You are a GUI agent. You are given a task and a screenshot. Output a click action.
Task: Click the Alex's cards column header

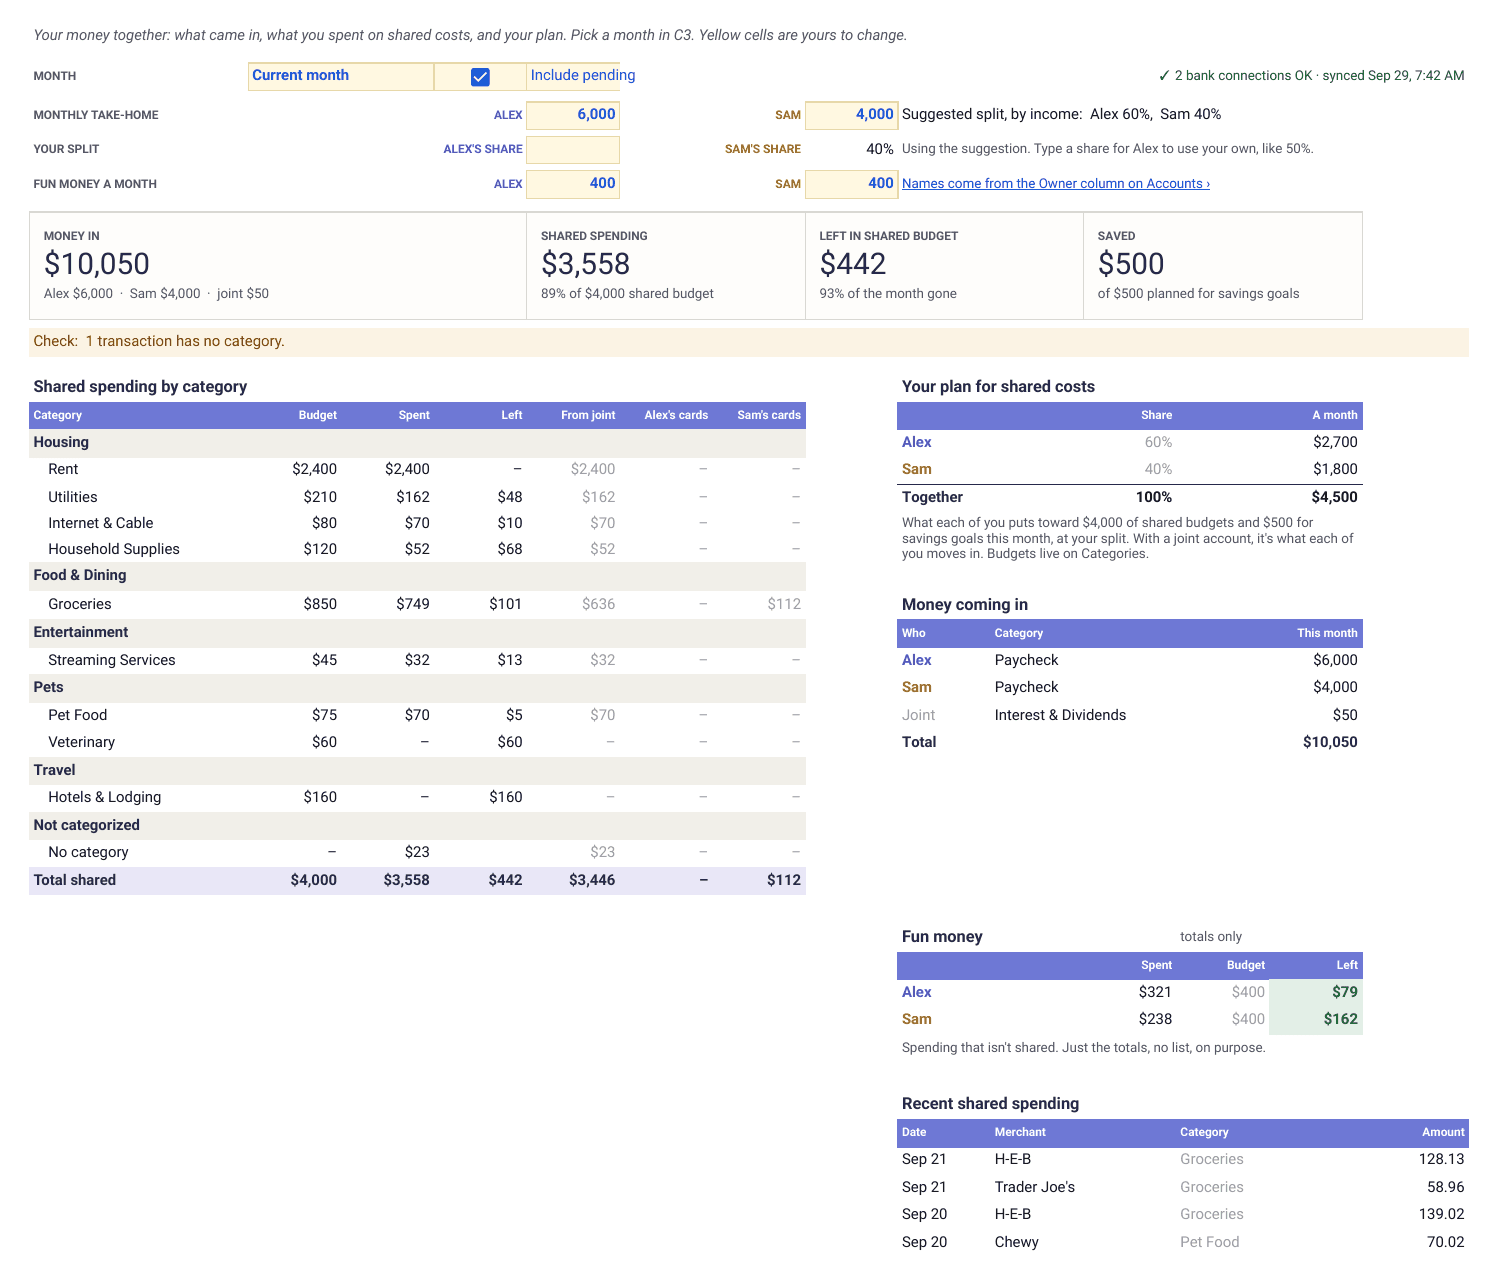pos(676,415)
